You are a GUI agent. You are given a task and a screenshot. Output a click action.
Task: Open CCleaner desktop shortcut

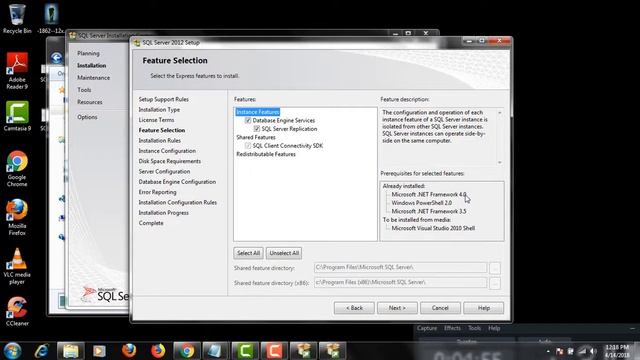click(17, 311)
